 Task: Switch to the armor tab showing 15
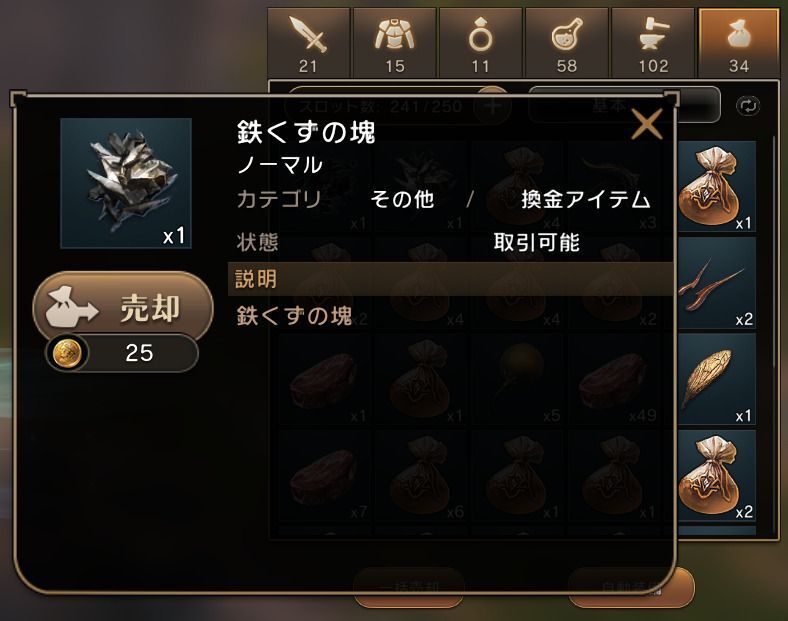(x=395, y=43)
